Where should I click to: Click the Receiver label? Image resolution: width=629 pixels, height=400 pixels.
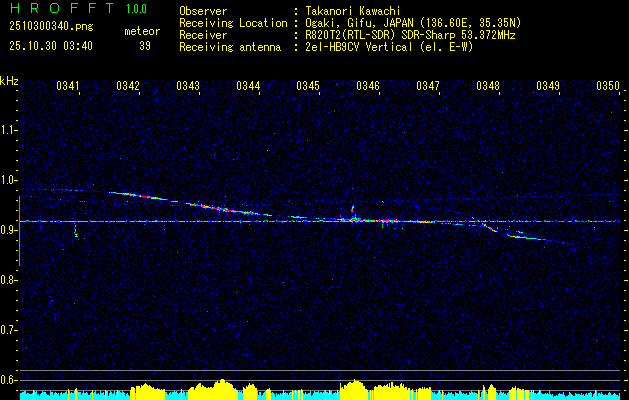[x=203, y=35]
